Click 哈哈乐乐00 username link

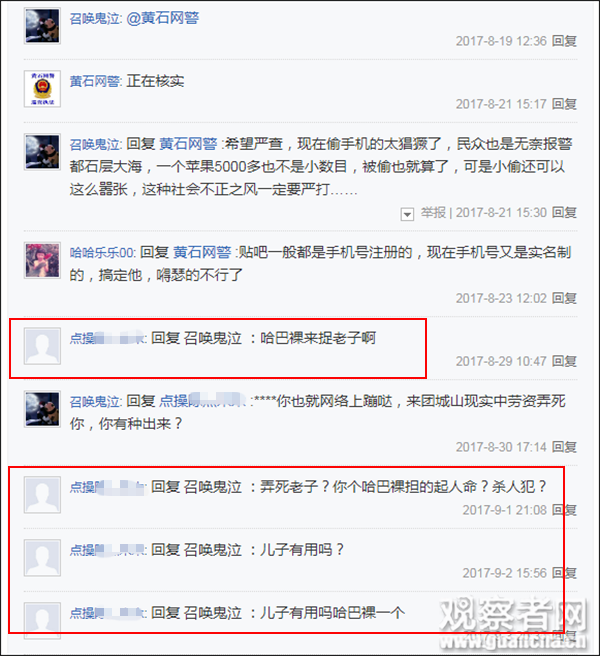[102, 253]
